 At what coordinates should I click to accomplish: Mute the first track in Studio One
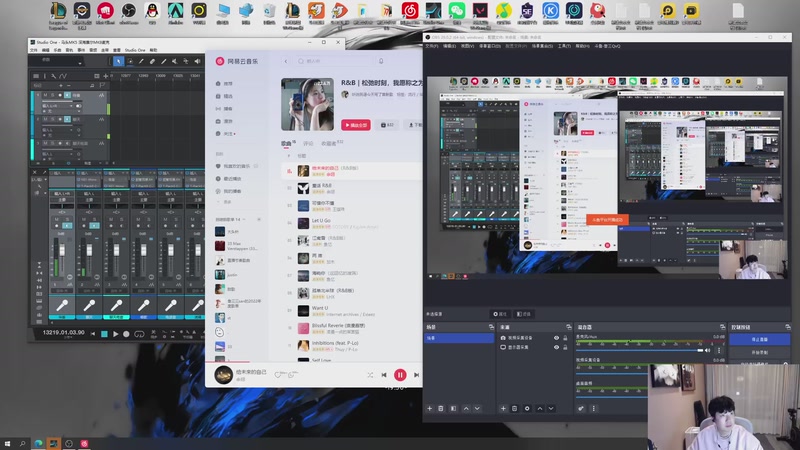click(x=45, y=95)
